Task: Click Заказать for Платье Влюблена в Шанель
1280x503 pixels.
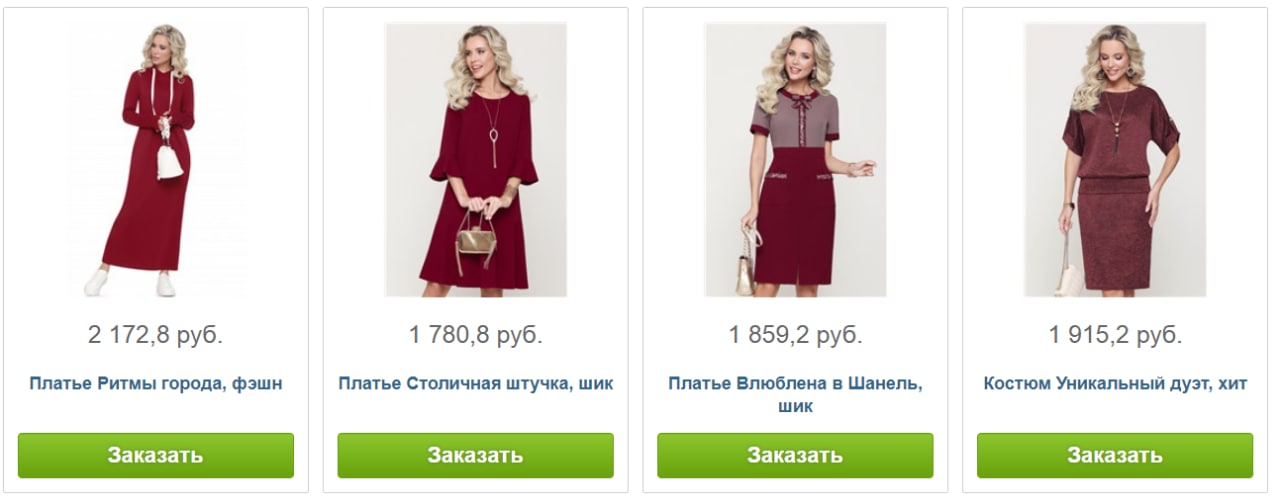Action: (x=795, y=455)
